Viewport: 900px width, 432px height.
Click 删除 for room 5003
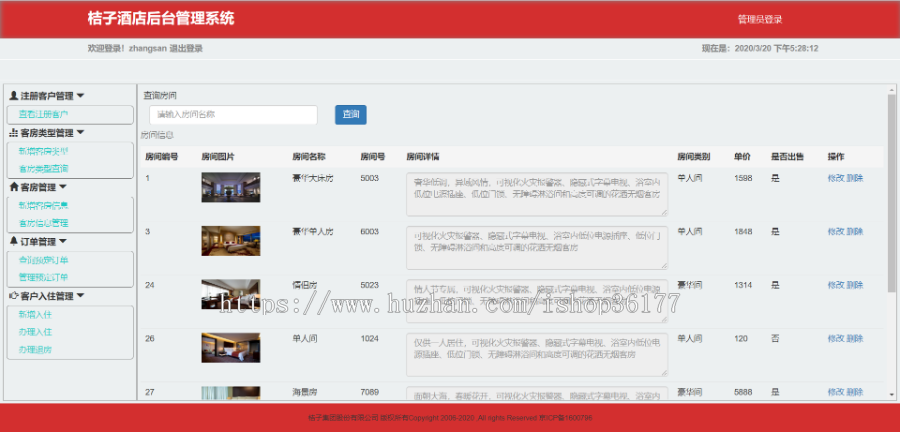coord(855,178)
